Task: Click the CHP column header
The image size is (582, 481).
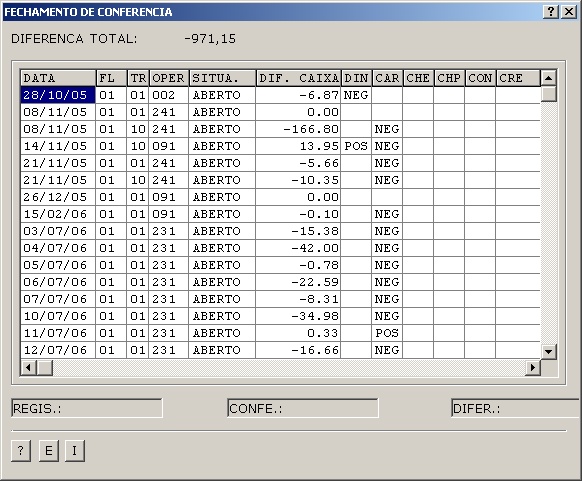Action: [x=449, y=78]
